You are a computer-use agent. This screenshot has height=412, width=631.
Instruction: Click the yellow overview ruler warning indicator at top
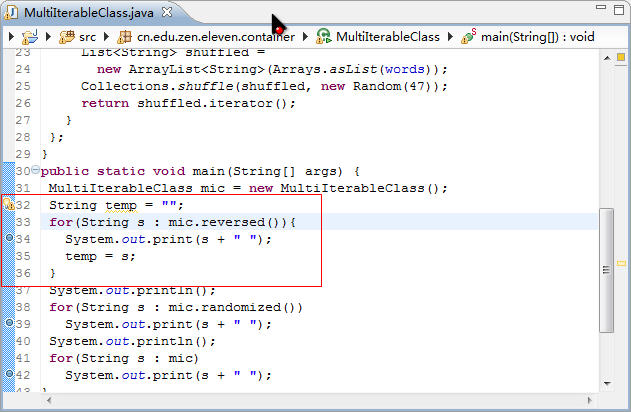621,58
